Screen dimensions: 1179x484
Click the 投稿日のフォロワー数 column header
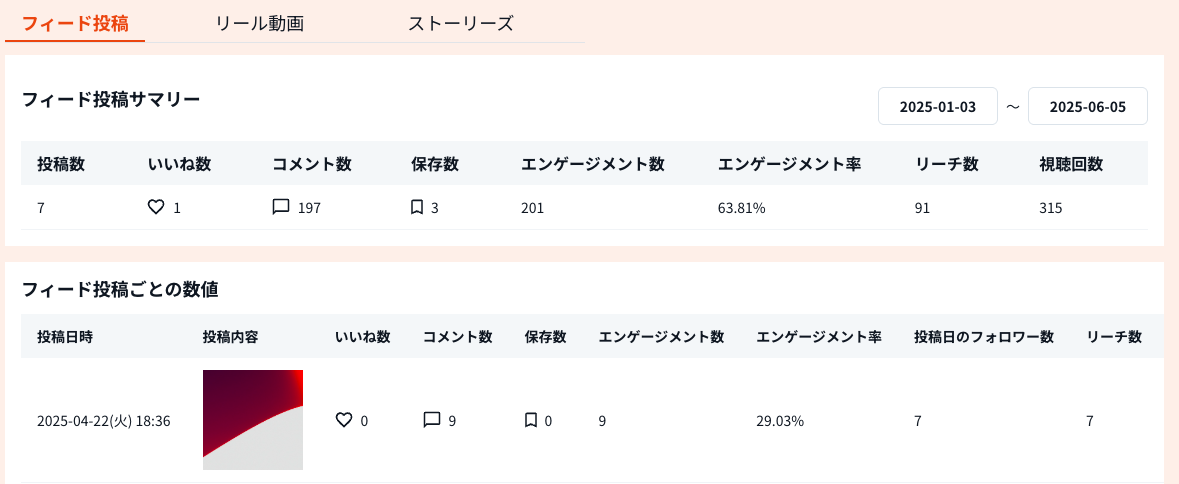click(984, 337)
